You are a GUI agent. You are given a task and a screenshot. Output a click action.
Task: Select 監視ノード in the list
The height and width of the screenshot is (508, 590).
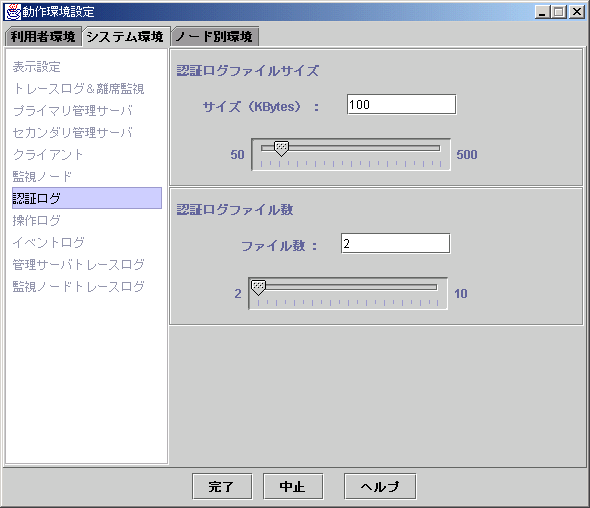tap(42, 176)
